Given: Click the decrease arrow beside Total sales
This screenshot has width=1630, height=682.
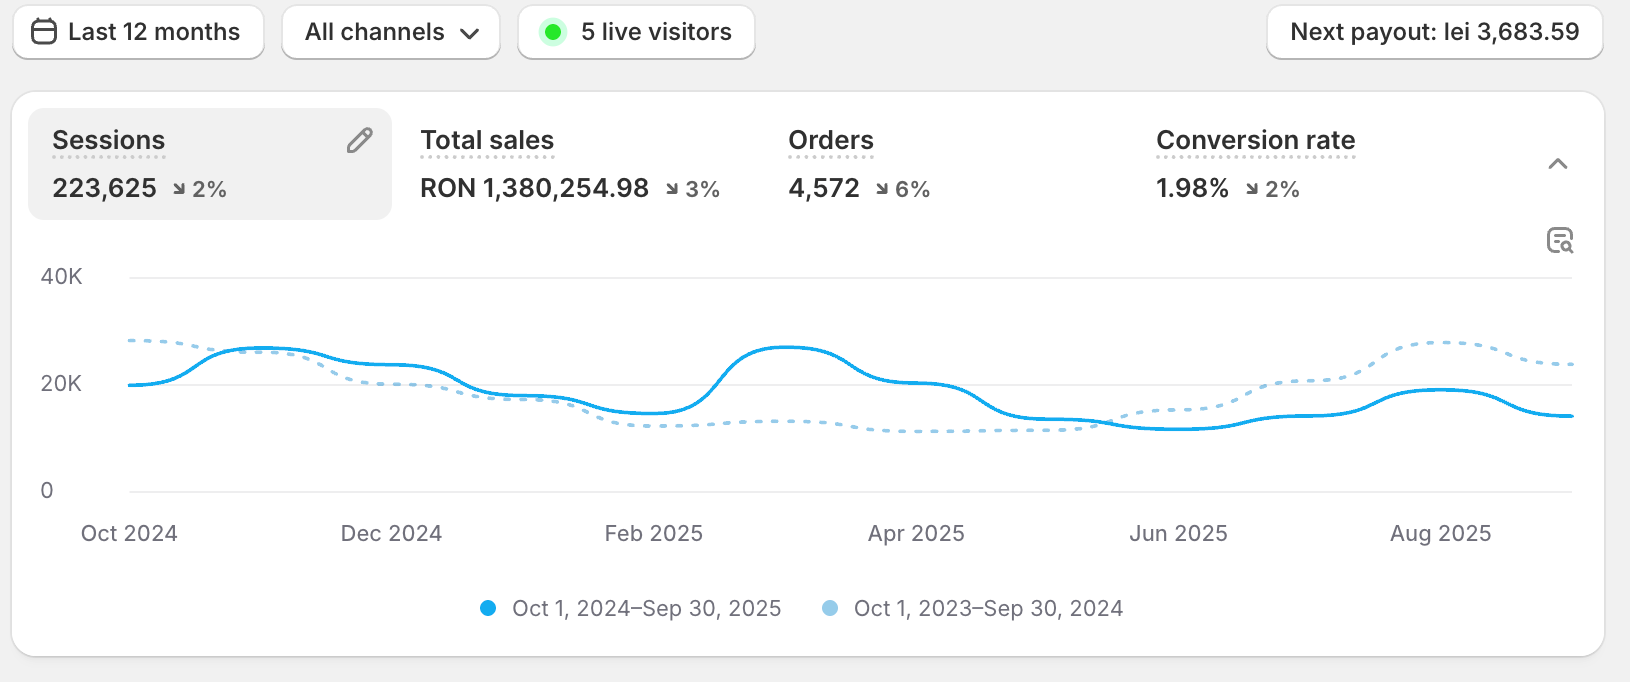Looking at the screenshot, I should (x=672, y=189).
